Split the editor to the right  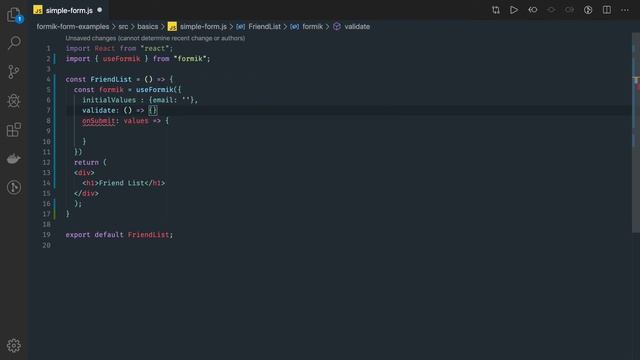coord(607,10)
